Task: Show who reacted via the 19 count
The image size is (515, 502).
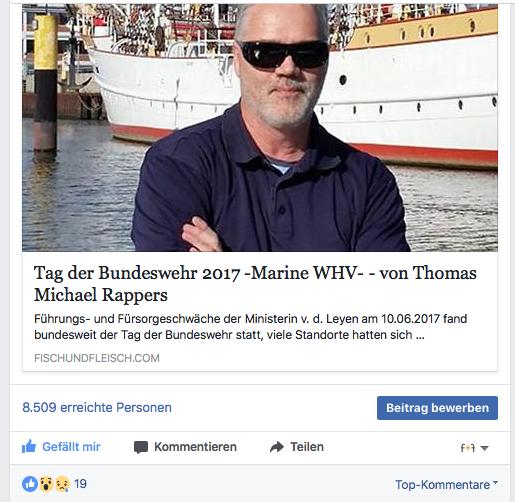Action: click(x=80, y=484)
